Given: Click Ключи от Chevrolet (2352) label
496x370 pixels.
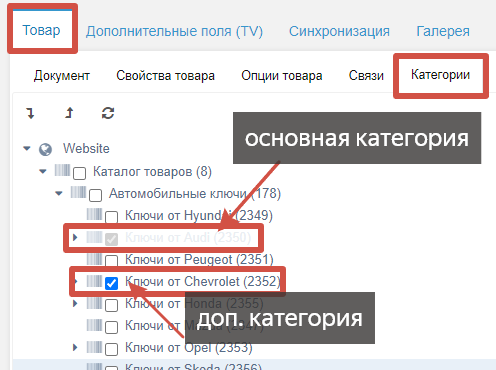Looking at the screenshot, I should [x=202, y=282].
